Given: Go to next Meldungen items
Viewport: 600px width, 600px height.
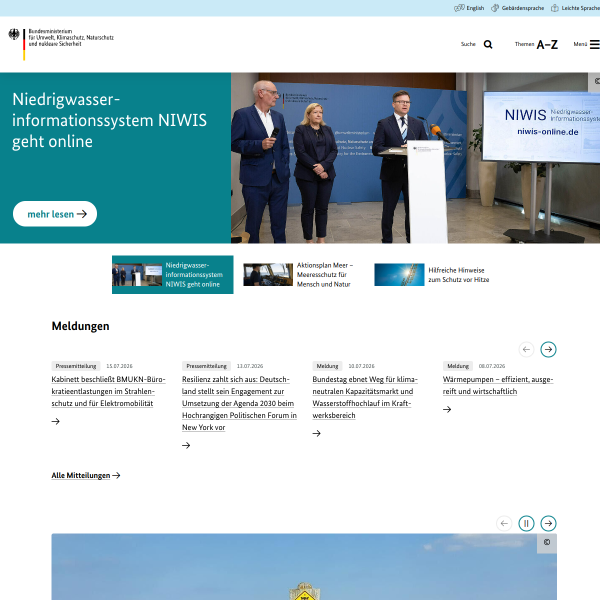Looking at the screenshot, I should click(x=548, y=349).
